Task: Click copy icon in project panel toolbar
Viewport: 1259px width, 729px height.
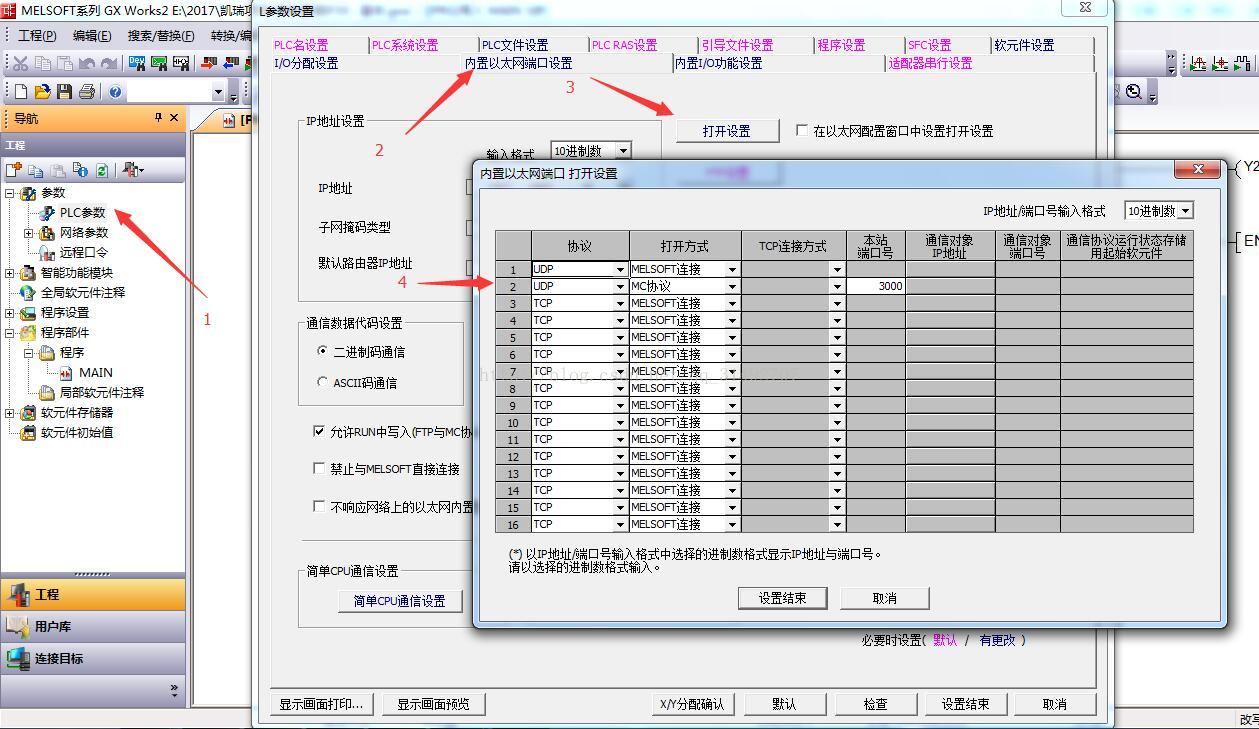Action: pyautogui.click(x=36, y=170)
